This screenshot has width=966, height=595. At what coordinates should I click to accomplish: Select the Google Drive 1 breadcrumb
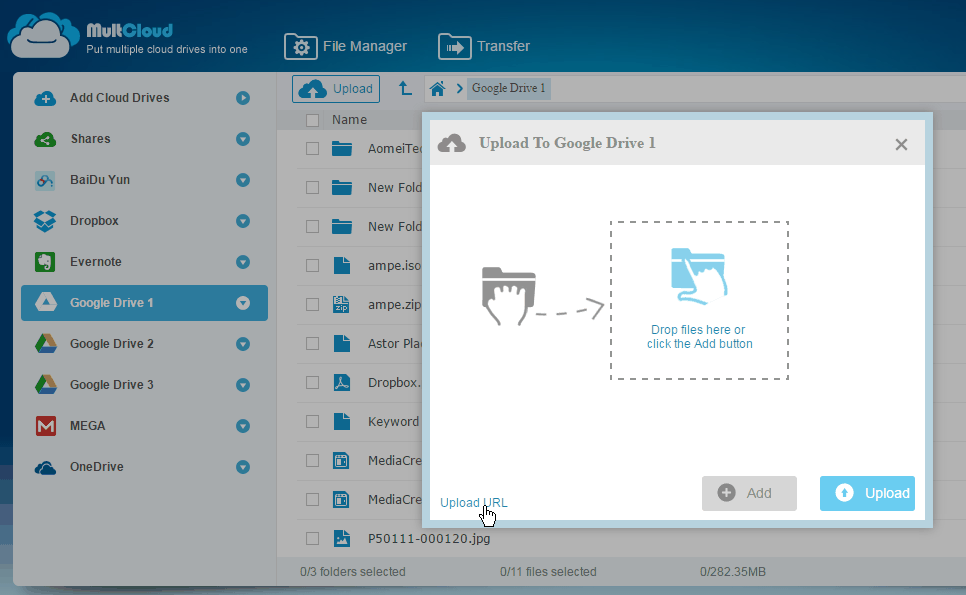click(x=509, y=88)
